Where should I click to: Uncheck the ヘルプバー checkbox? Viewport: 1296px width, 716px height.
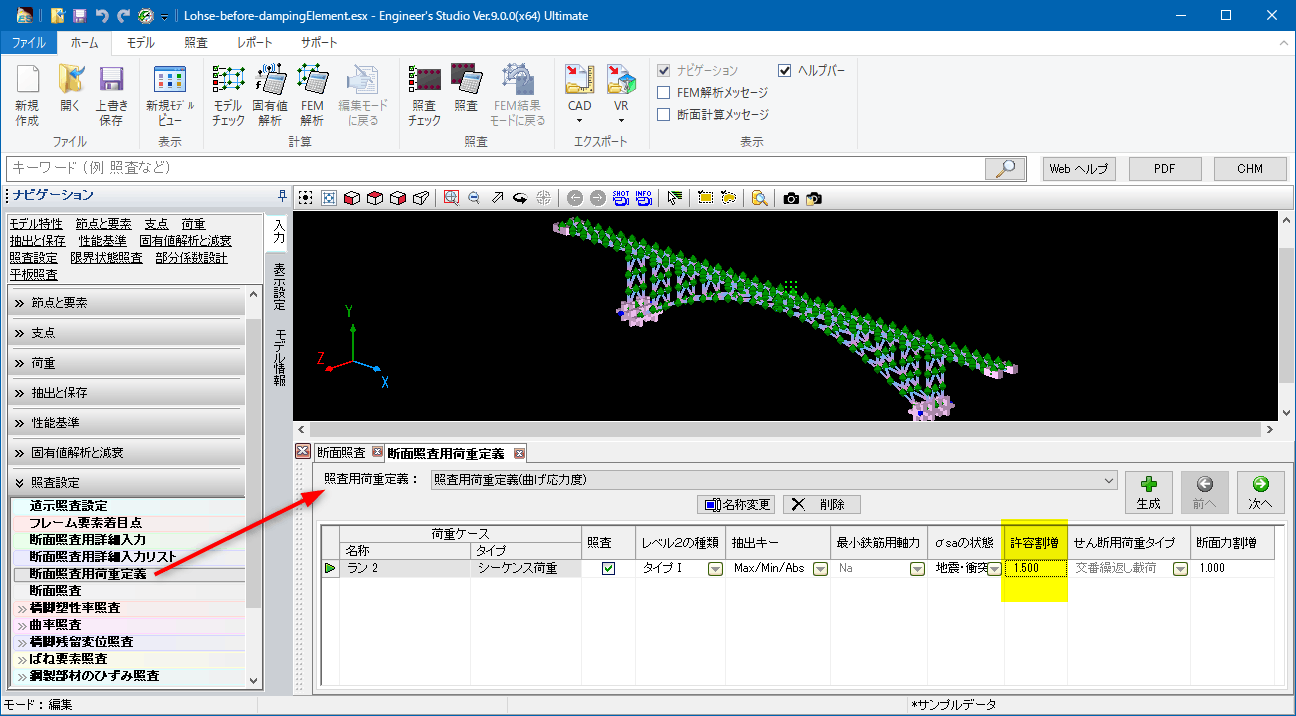785,71
